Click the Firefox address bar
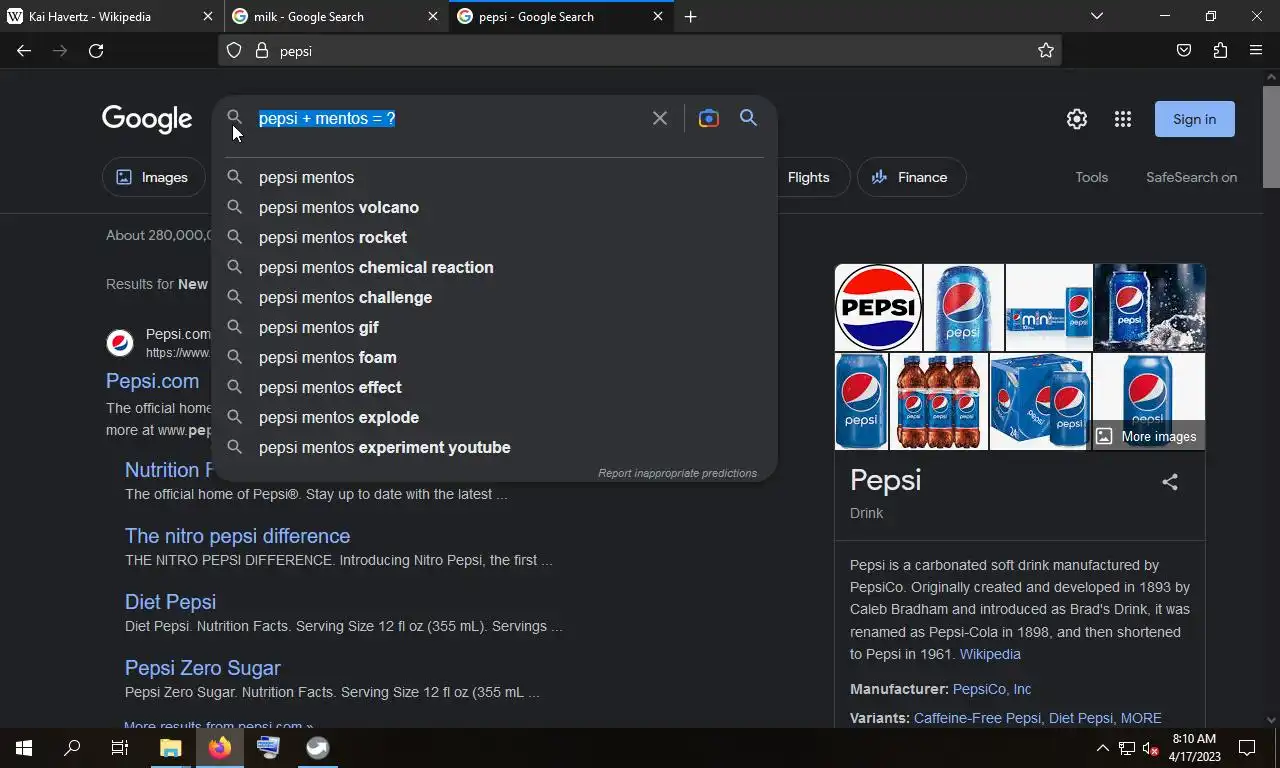1280x768 pixels. tap(640, 51)
